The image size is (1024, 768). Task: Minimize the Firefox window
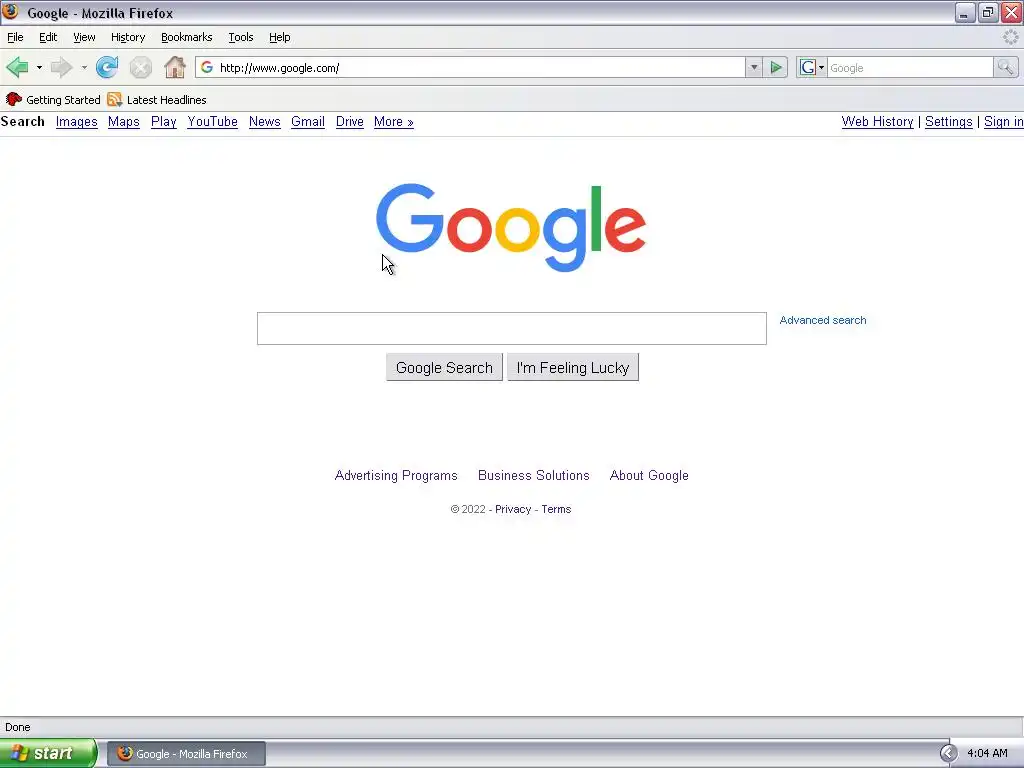point(965,12)
